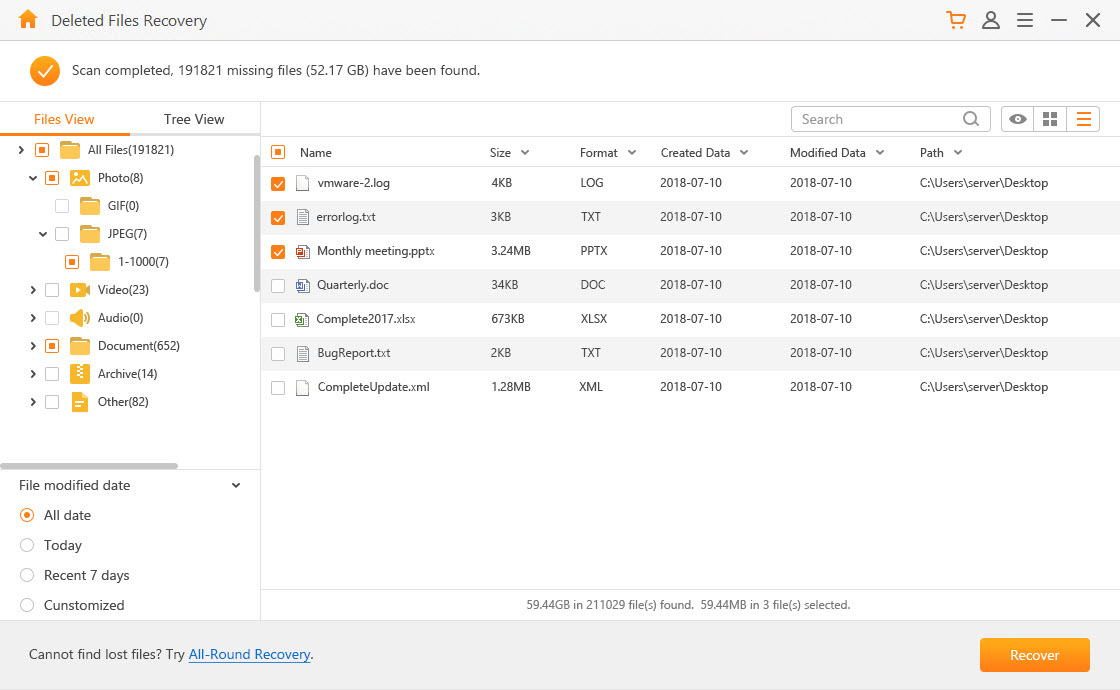Check the Quarterly.doc file
Screen dimensions: 1120x690
click(x=277, y=285)
